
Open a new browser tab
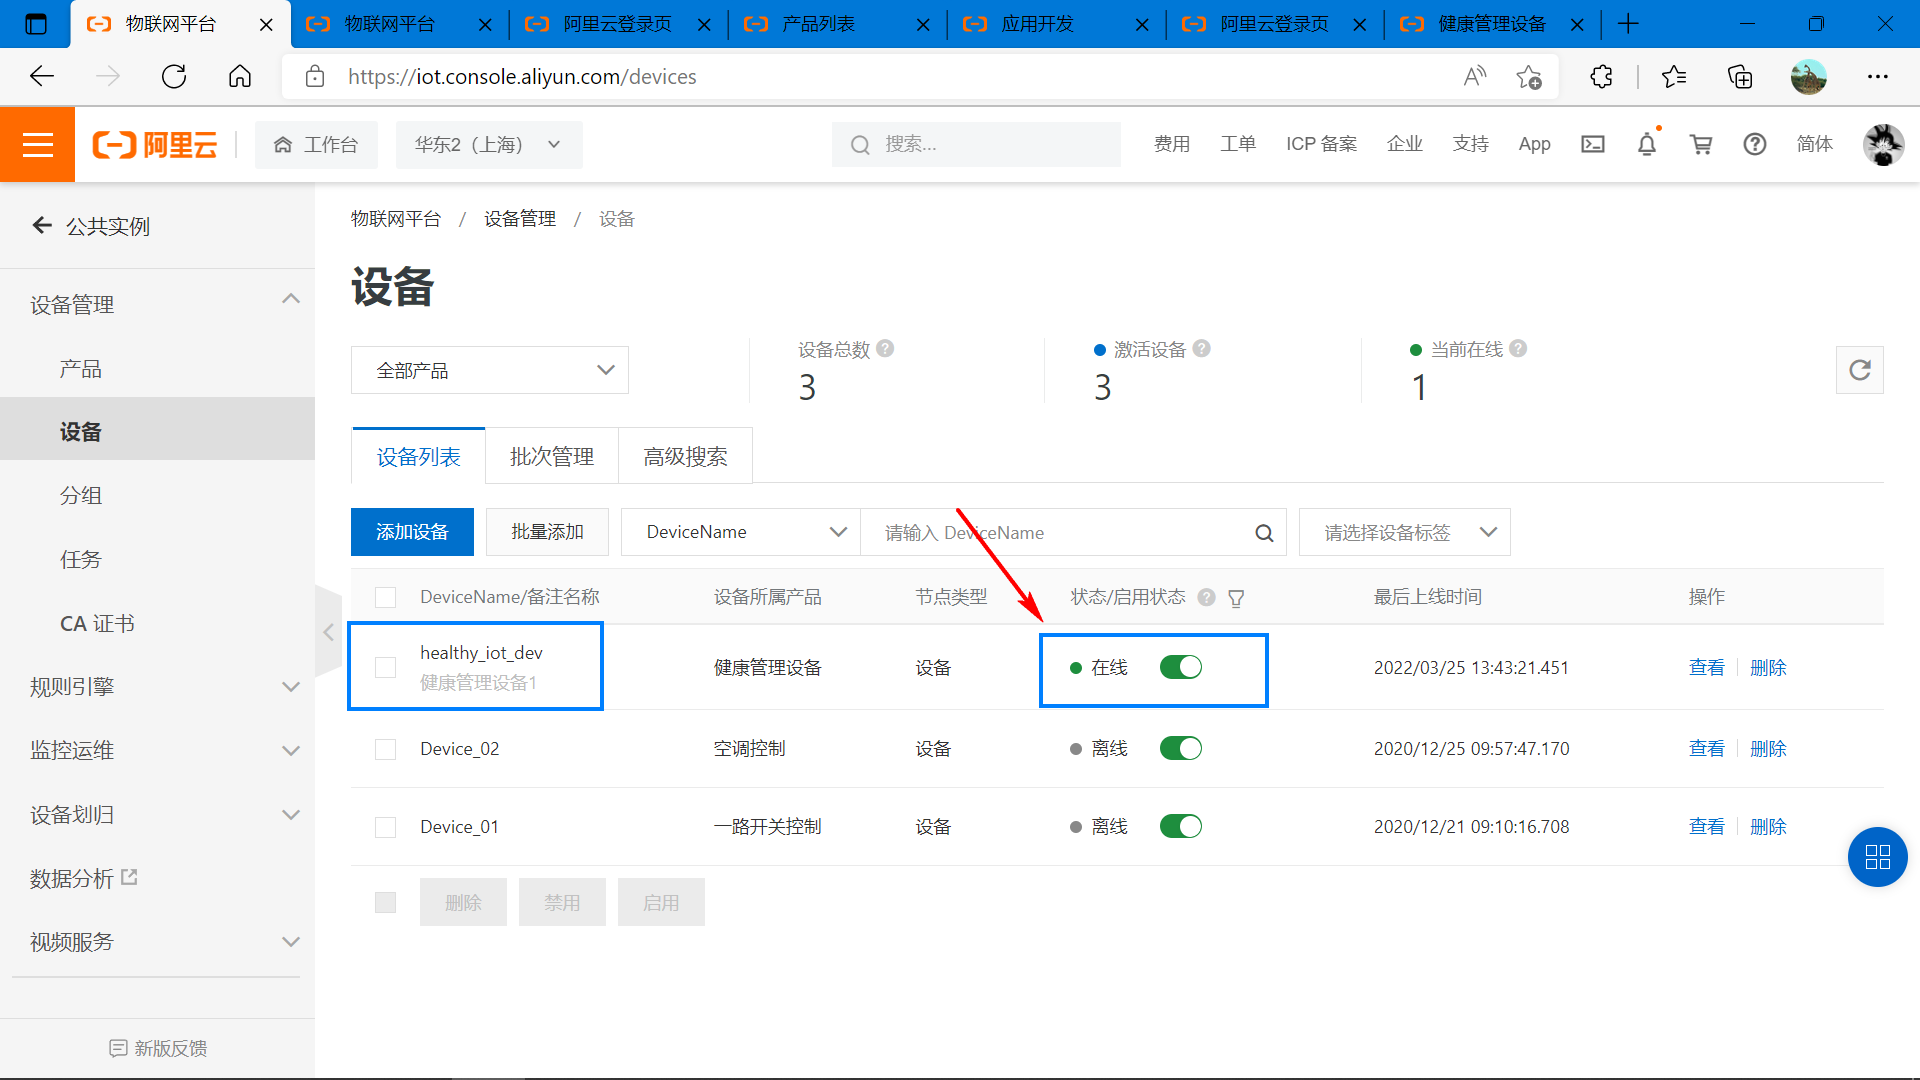1628,24
